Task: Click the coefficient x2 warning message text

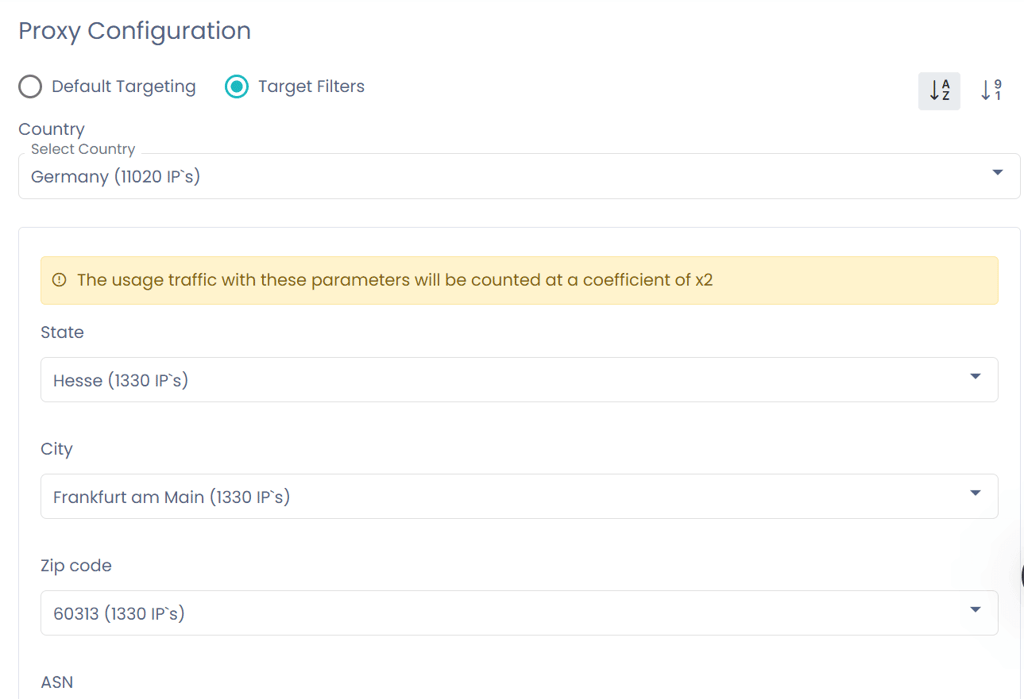Action: click(x=395, y=280)
